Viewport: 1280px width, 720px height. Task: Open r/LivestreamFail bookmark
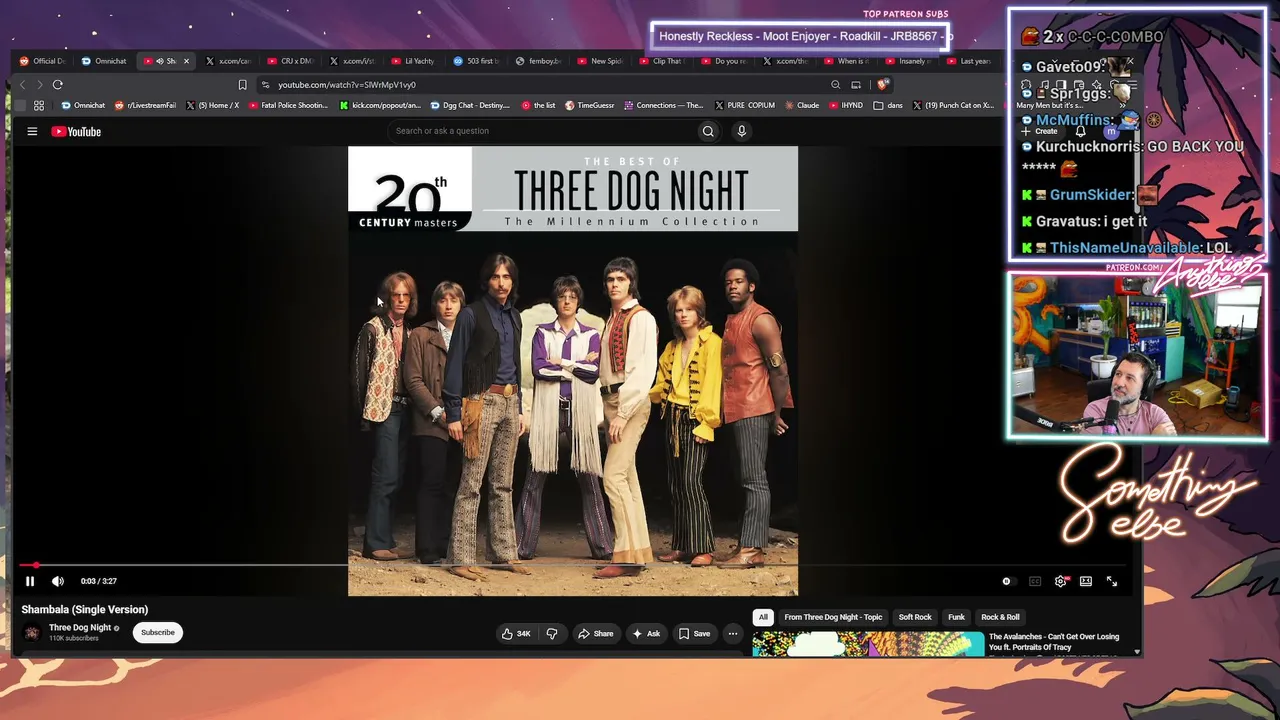click(146, 105)
